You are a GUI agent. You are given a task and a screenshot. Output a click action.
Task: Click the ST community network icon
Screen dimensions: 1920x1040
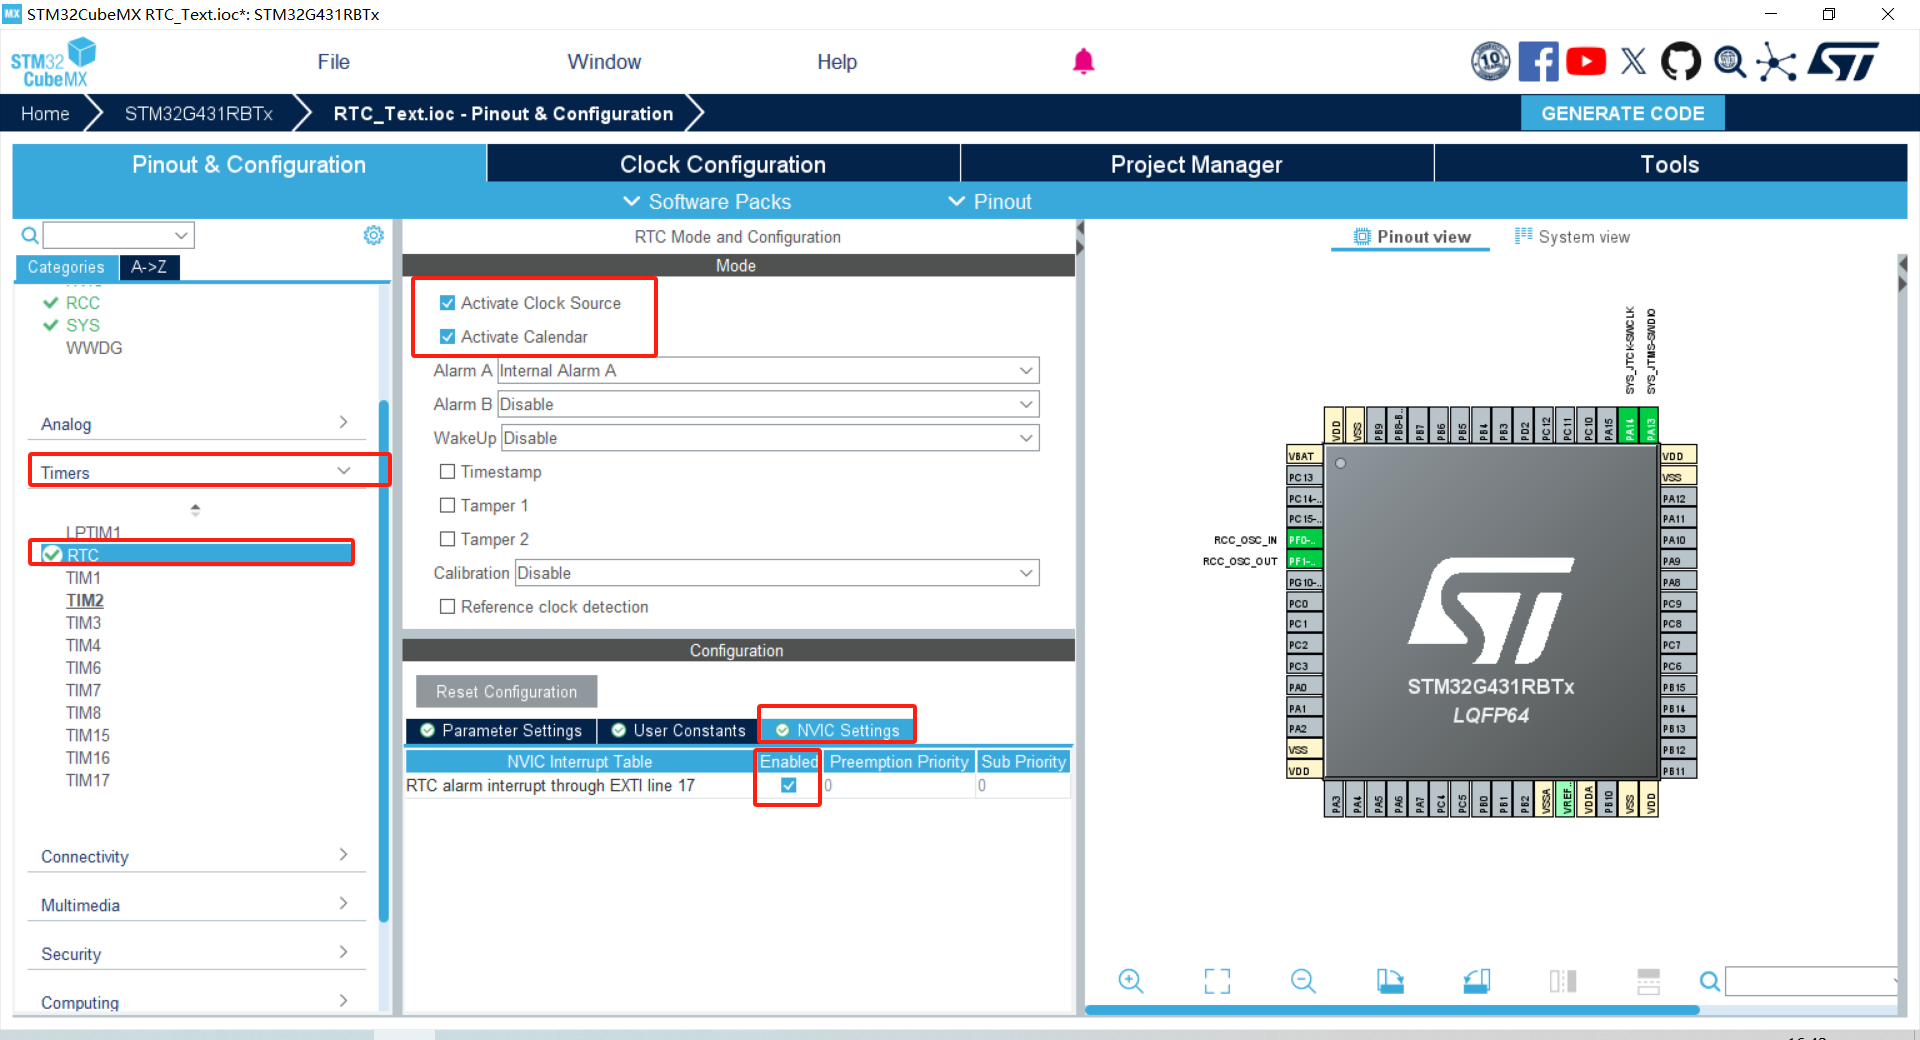[1776, 62]
